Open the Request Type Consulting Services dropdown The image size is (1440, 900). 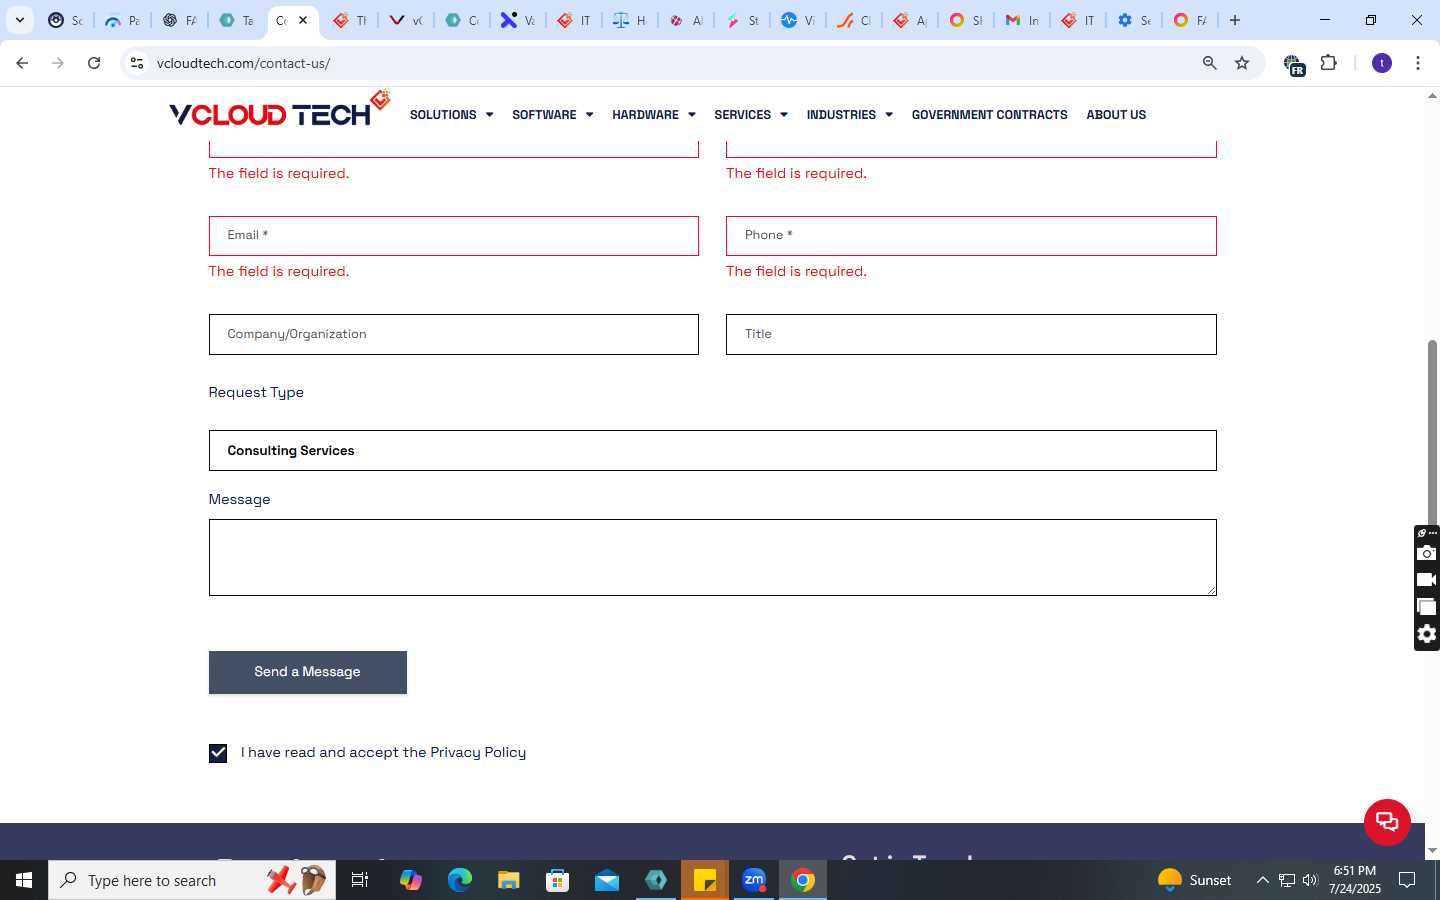pyautogui.click(x=712, y=451)
